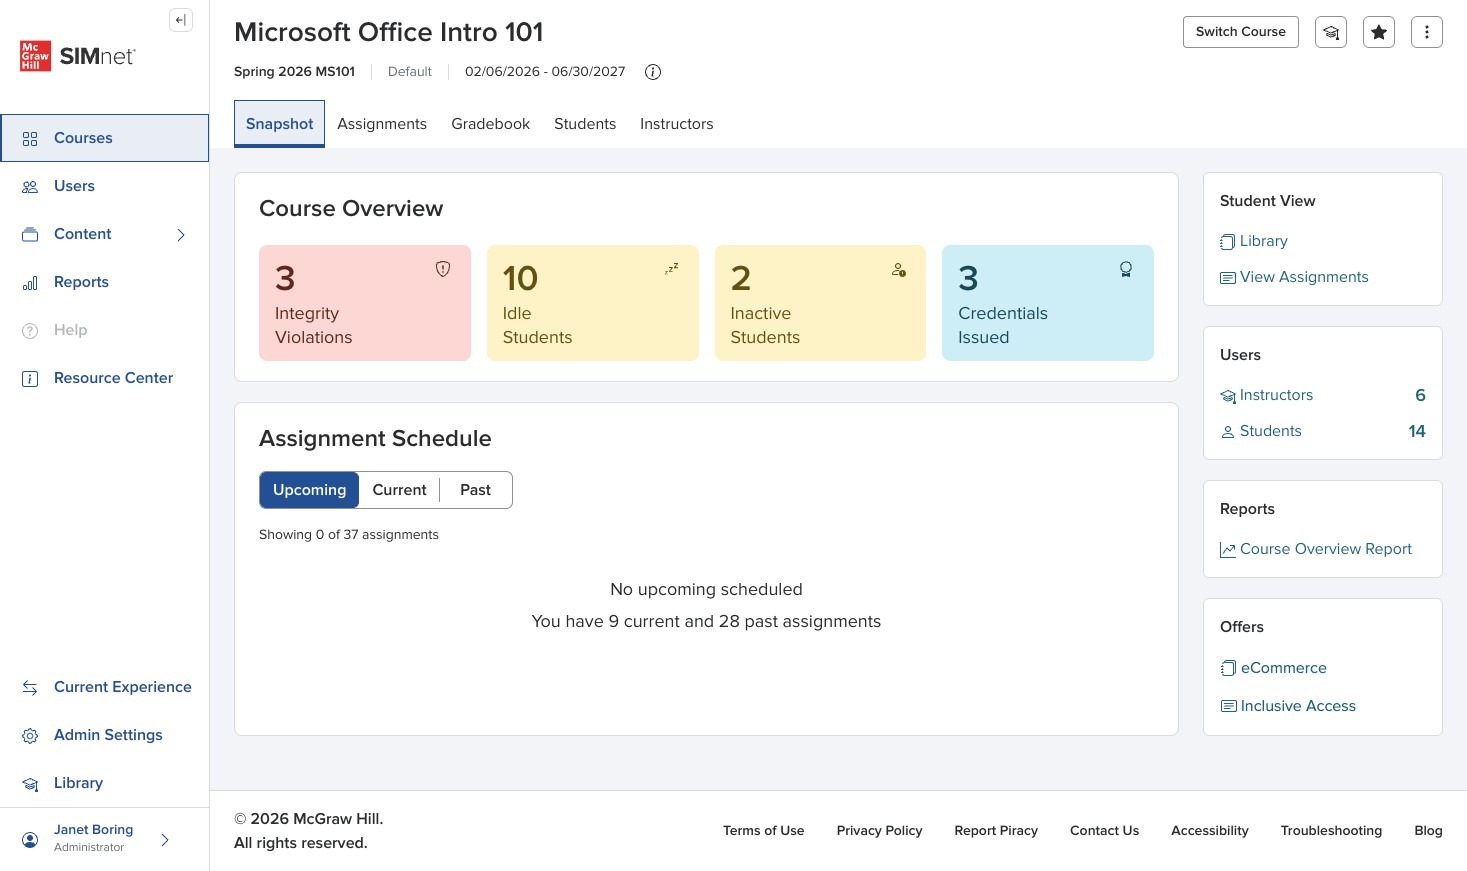Click the Course Overview Report chart icon
1467x871 pixels.
click(1228, 550)
